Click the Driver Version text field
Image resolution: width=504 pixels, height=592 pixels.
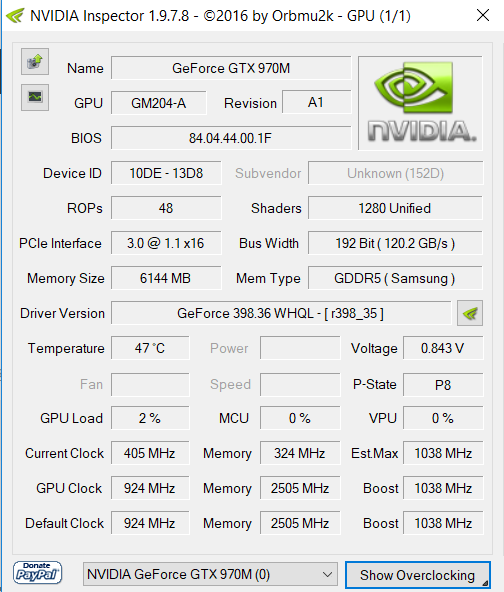tap(281, 313)
